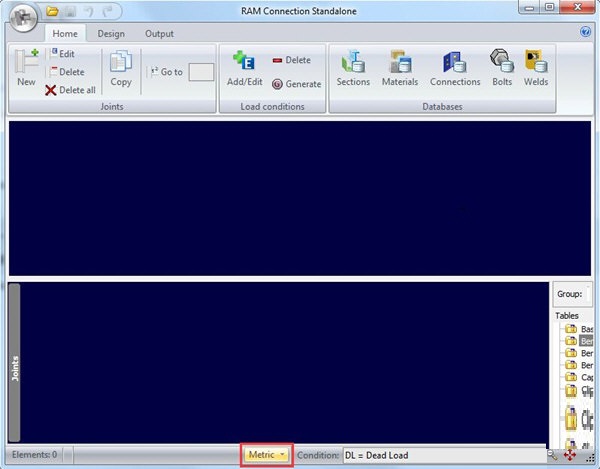Image resolution: width=600 pixels, height=469 pixels.
Task: Open the Materials database
Action: point(400,68)
